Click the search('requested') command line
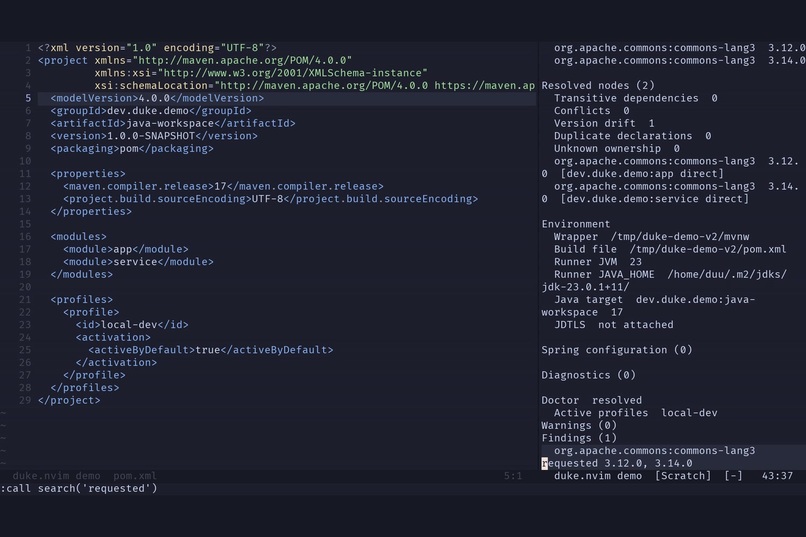The height and width of the screenshot is (537, 806). [79, 488]
